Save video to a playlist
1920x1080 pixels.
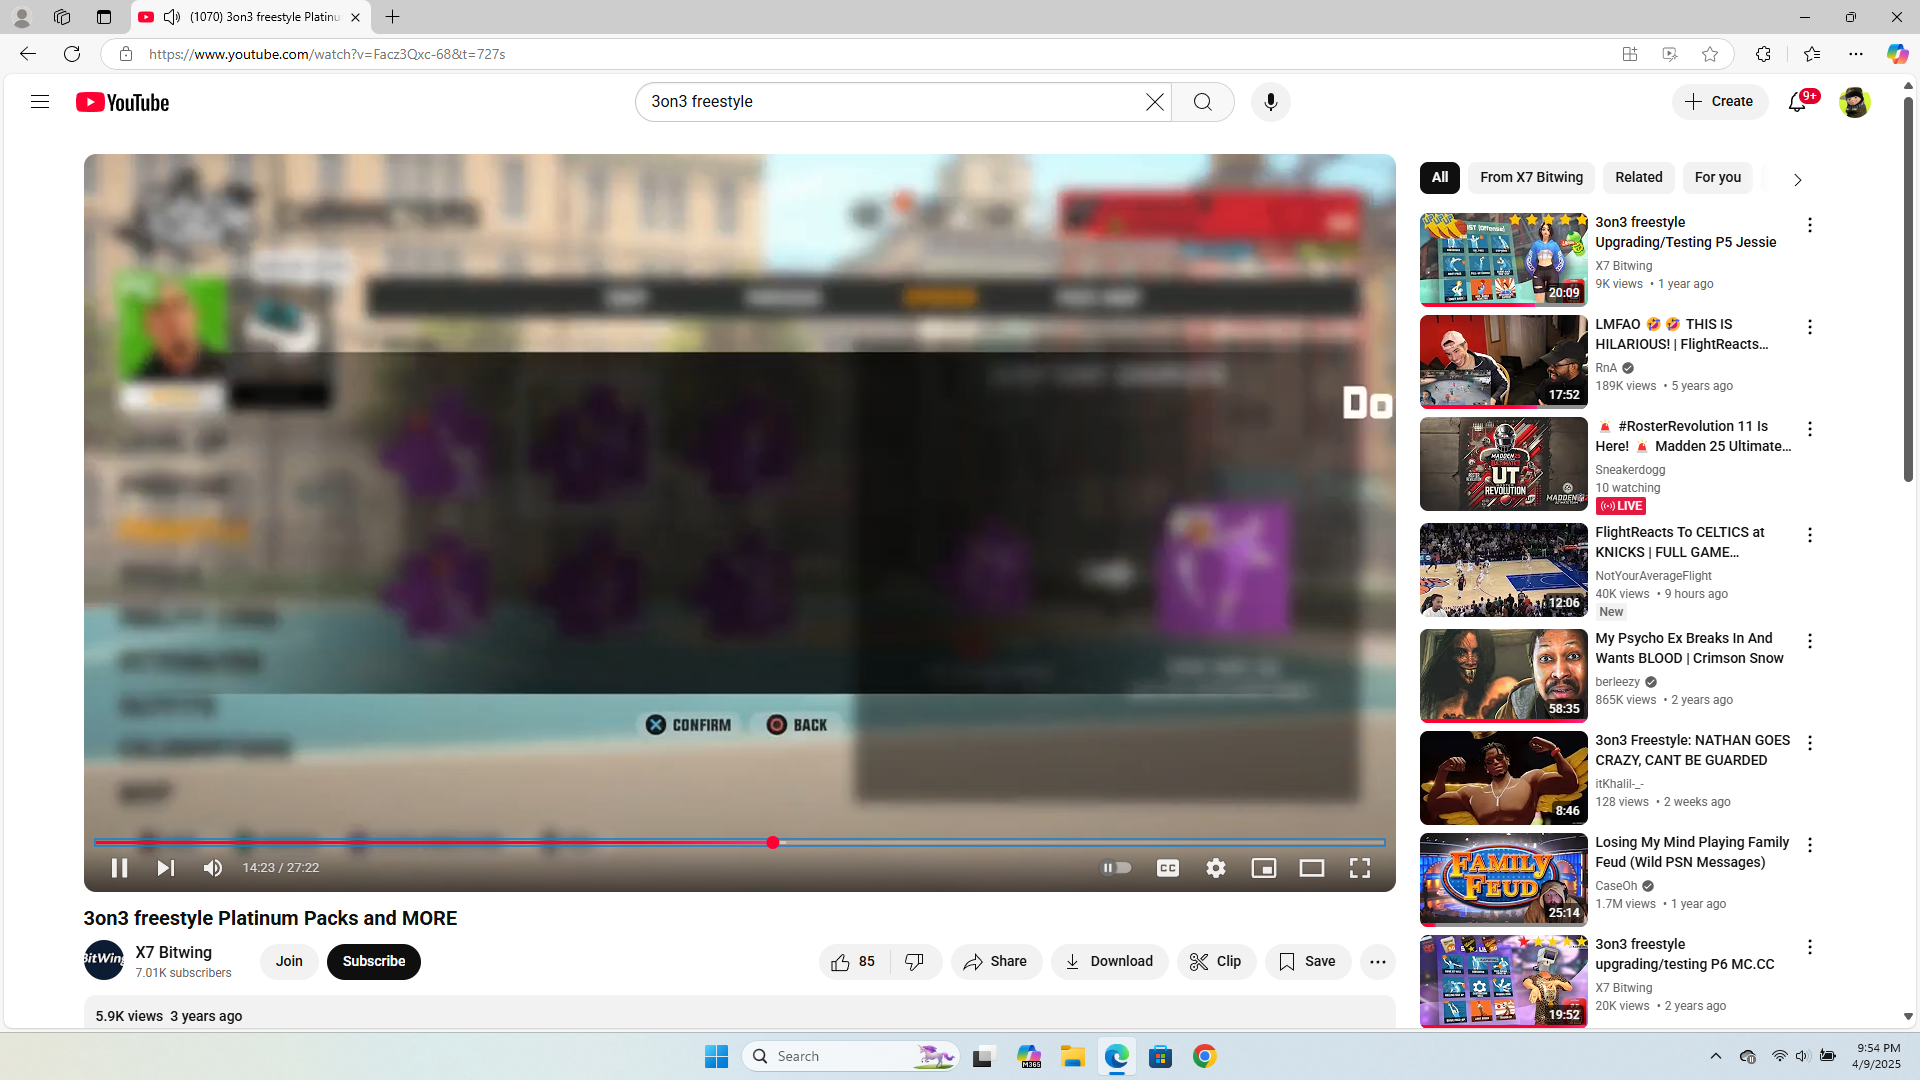[1308, 962]
